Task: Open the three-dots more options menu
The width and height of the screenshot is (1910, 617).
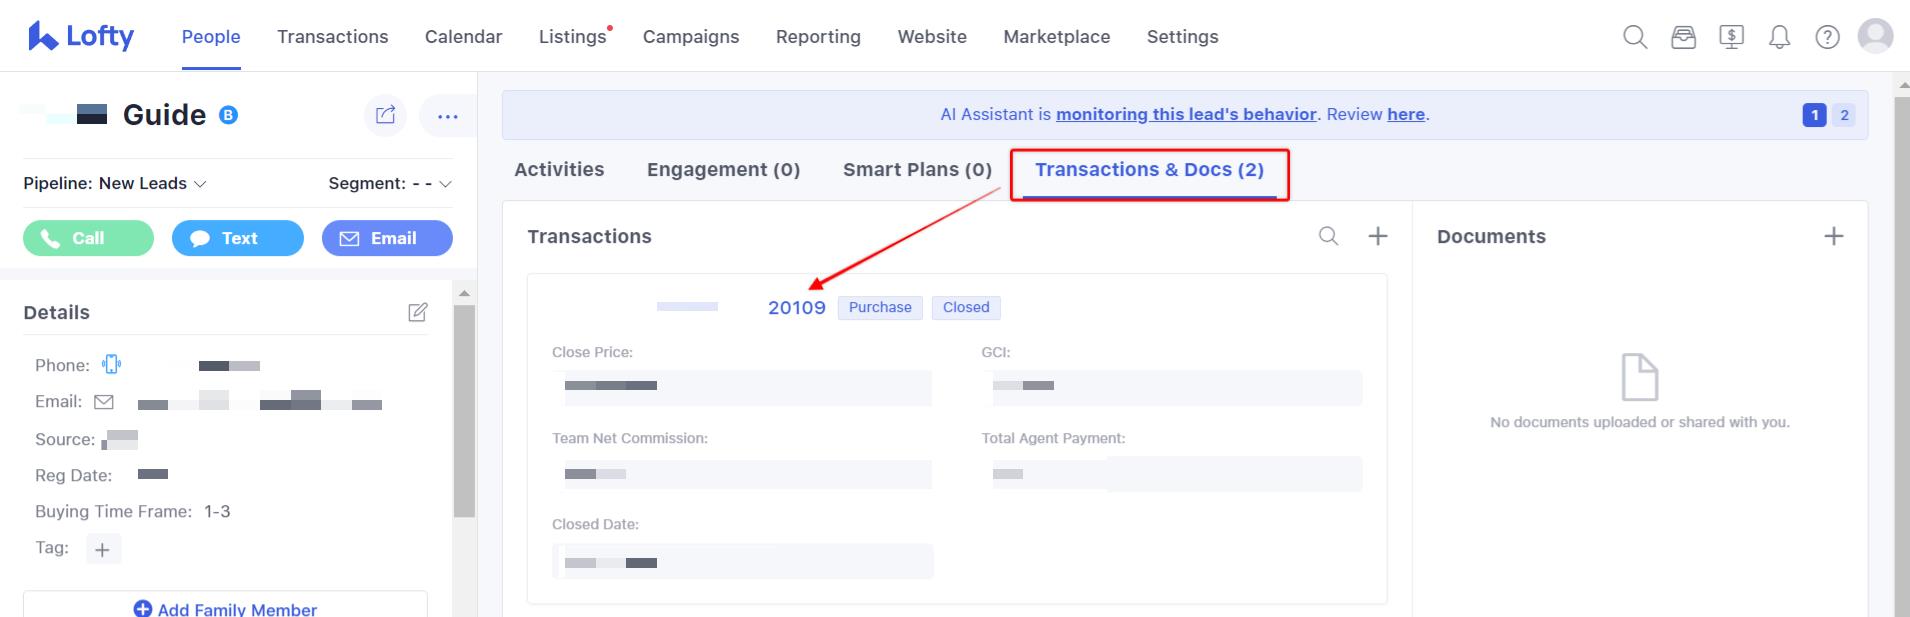Action: click(x=447, y=116)
